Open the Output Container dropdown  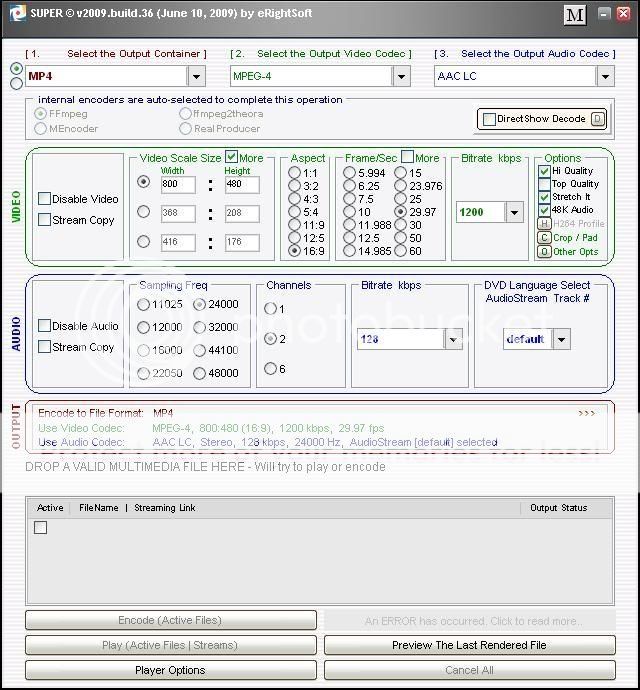(196, 76)
